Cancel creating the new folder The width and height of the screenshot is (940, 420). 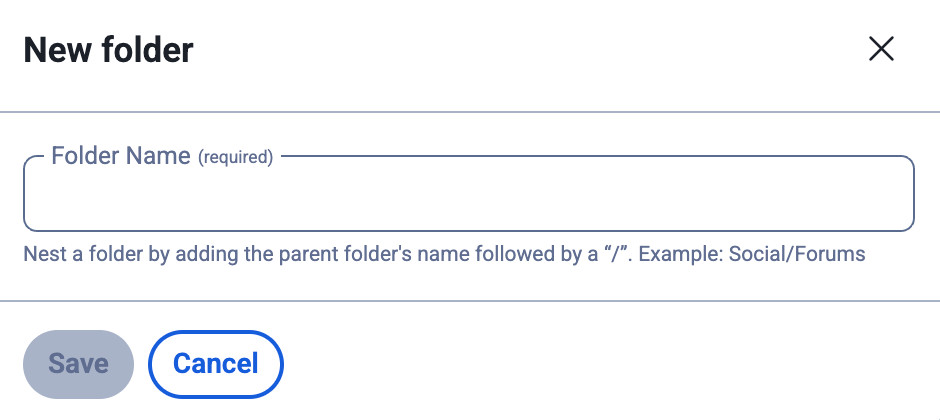click(215, 363)
